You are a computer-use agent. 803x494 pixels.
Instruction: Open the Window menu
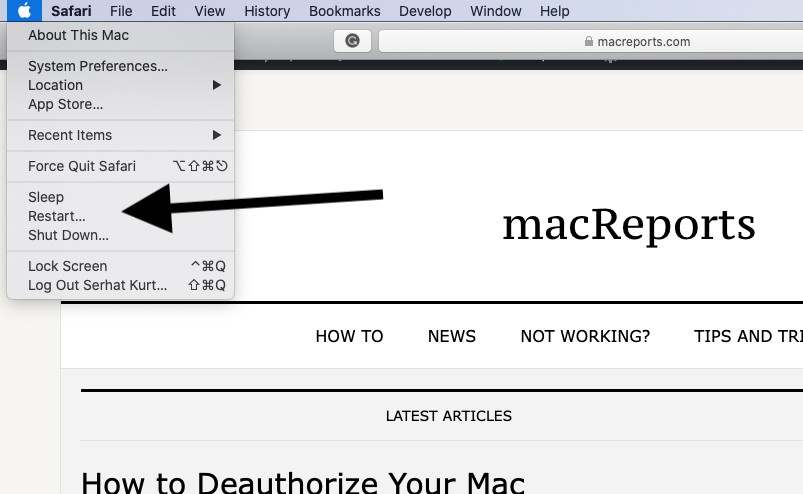click(x=496, y=11)
